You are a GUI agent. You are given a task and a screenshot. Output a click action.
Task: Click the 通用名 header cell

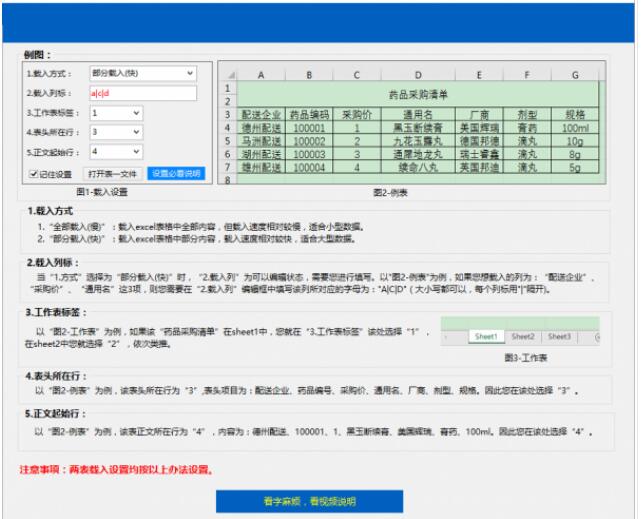point(418,115)
